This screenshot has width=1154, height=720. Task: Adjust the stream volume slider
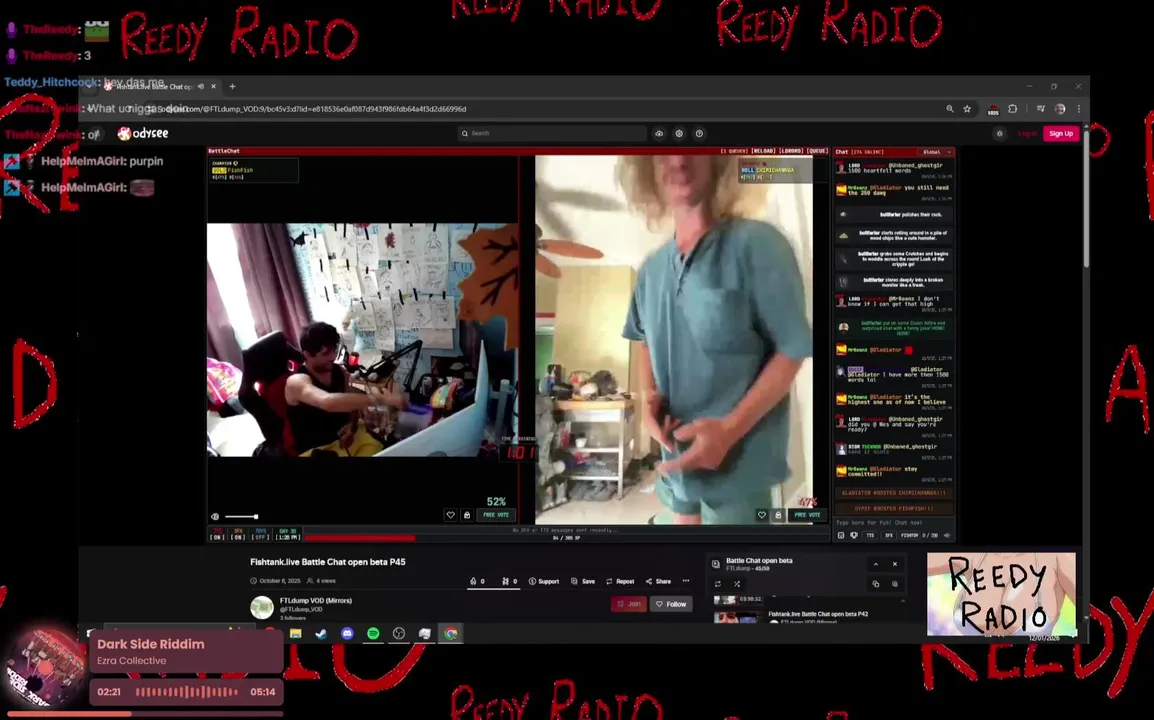[241, 516]
